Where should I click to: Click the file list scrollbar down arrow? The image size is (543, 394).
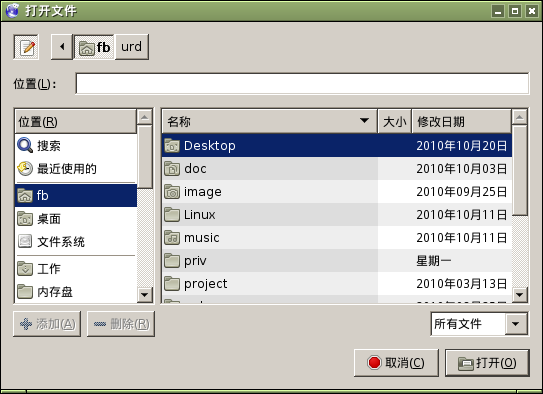point(519,295)
